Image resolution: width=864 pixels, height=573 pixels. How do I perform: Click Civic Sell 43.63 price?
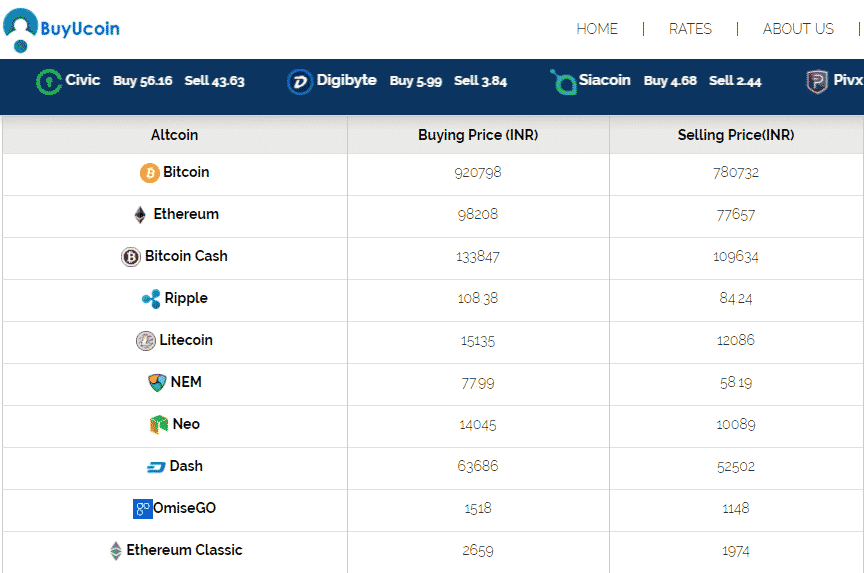pos(214,81)
